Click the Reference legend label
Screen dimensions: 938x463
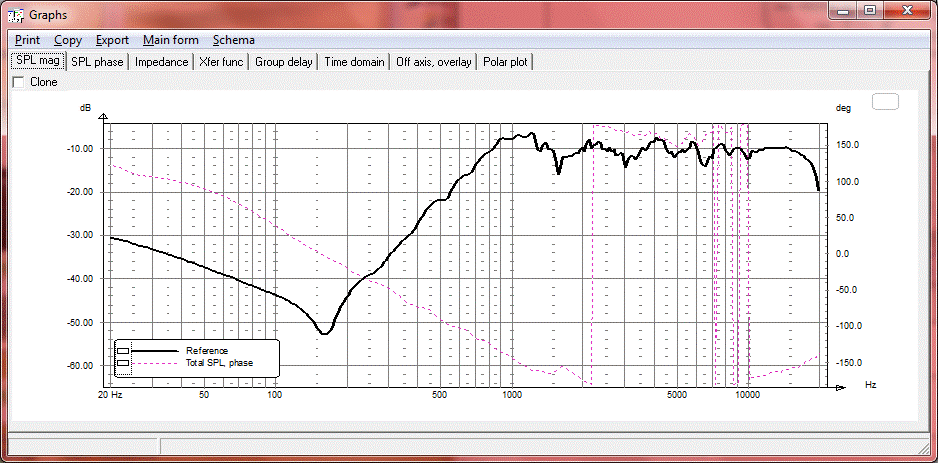click(207, 351)
